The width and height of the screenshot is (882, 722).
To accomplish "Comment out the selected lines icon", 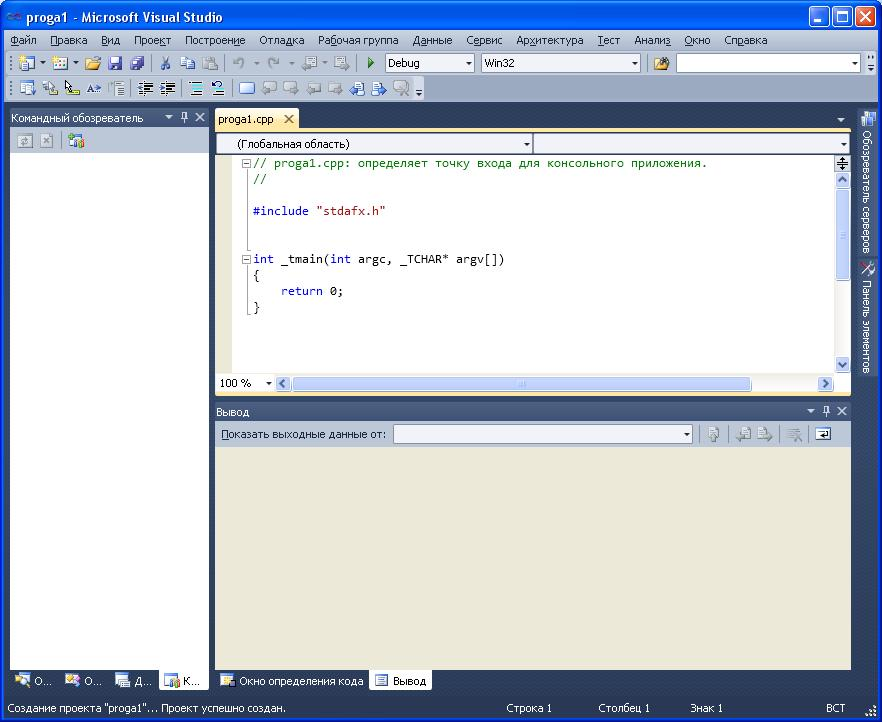I will (x=196, y=88).
